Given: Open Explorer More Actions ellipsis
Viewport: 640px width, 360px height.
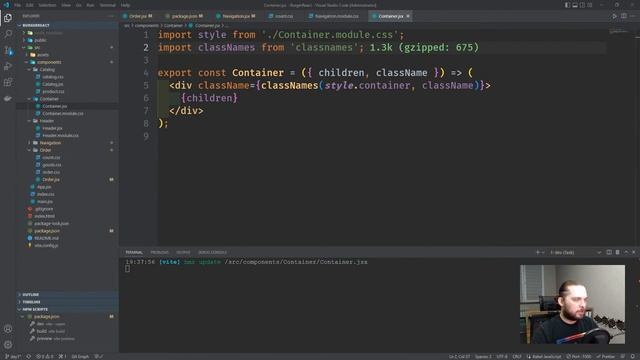Looking at the screenshot, I should pos(111,16).
